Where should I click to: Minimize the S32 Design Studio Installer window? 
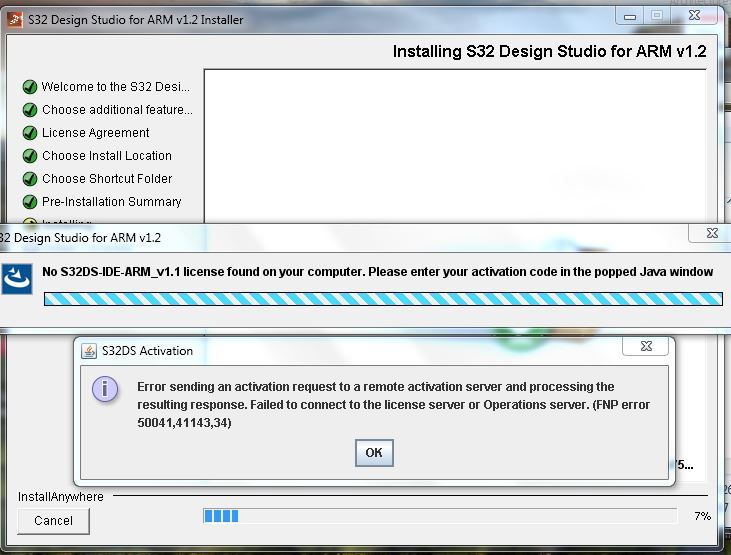click(630, 16)
